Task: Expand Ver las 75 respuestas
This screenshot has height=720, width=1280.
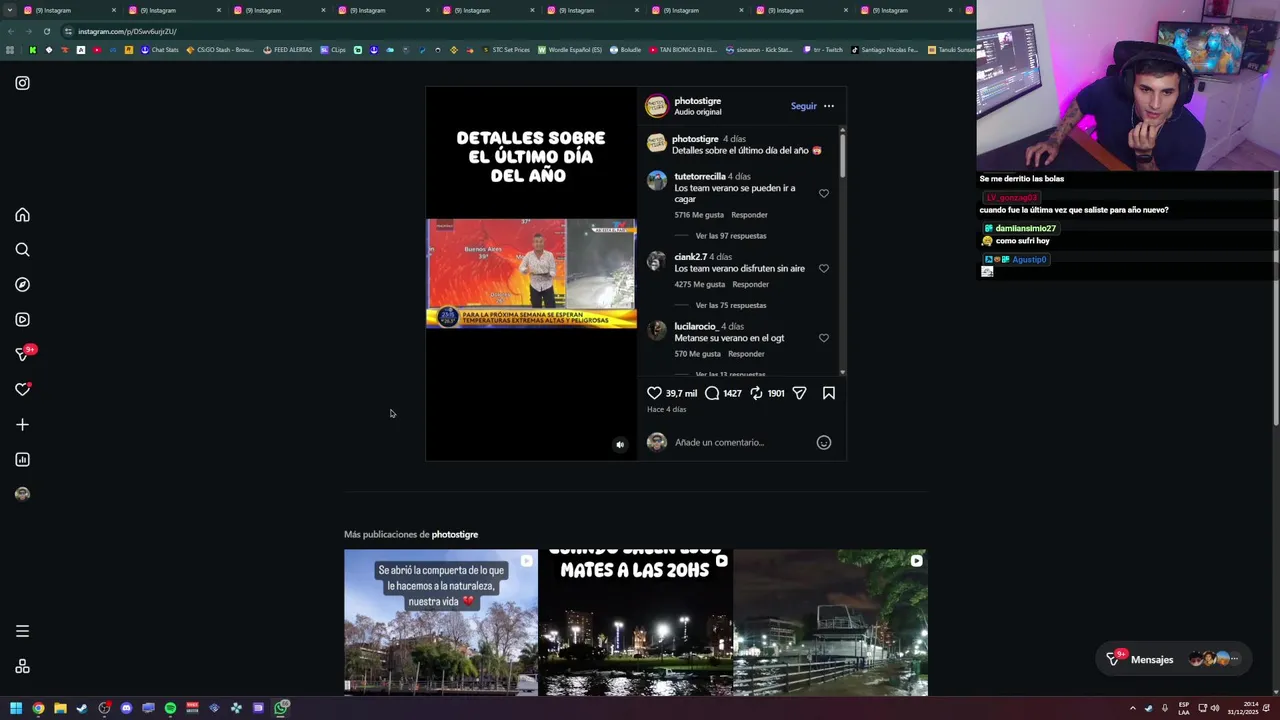Action: click(731, 305)
